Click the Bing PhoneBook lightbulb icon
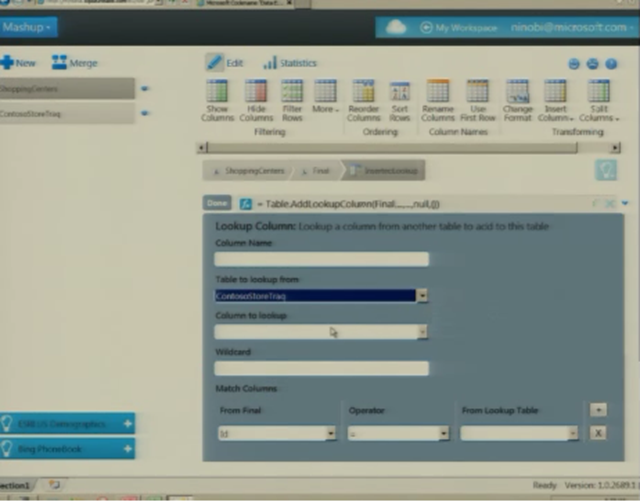Viewport: 640px width, 502px height. [7, 449]
